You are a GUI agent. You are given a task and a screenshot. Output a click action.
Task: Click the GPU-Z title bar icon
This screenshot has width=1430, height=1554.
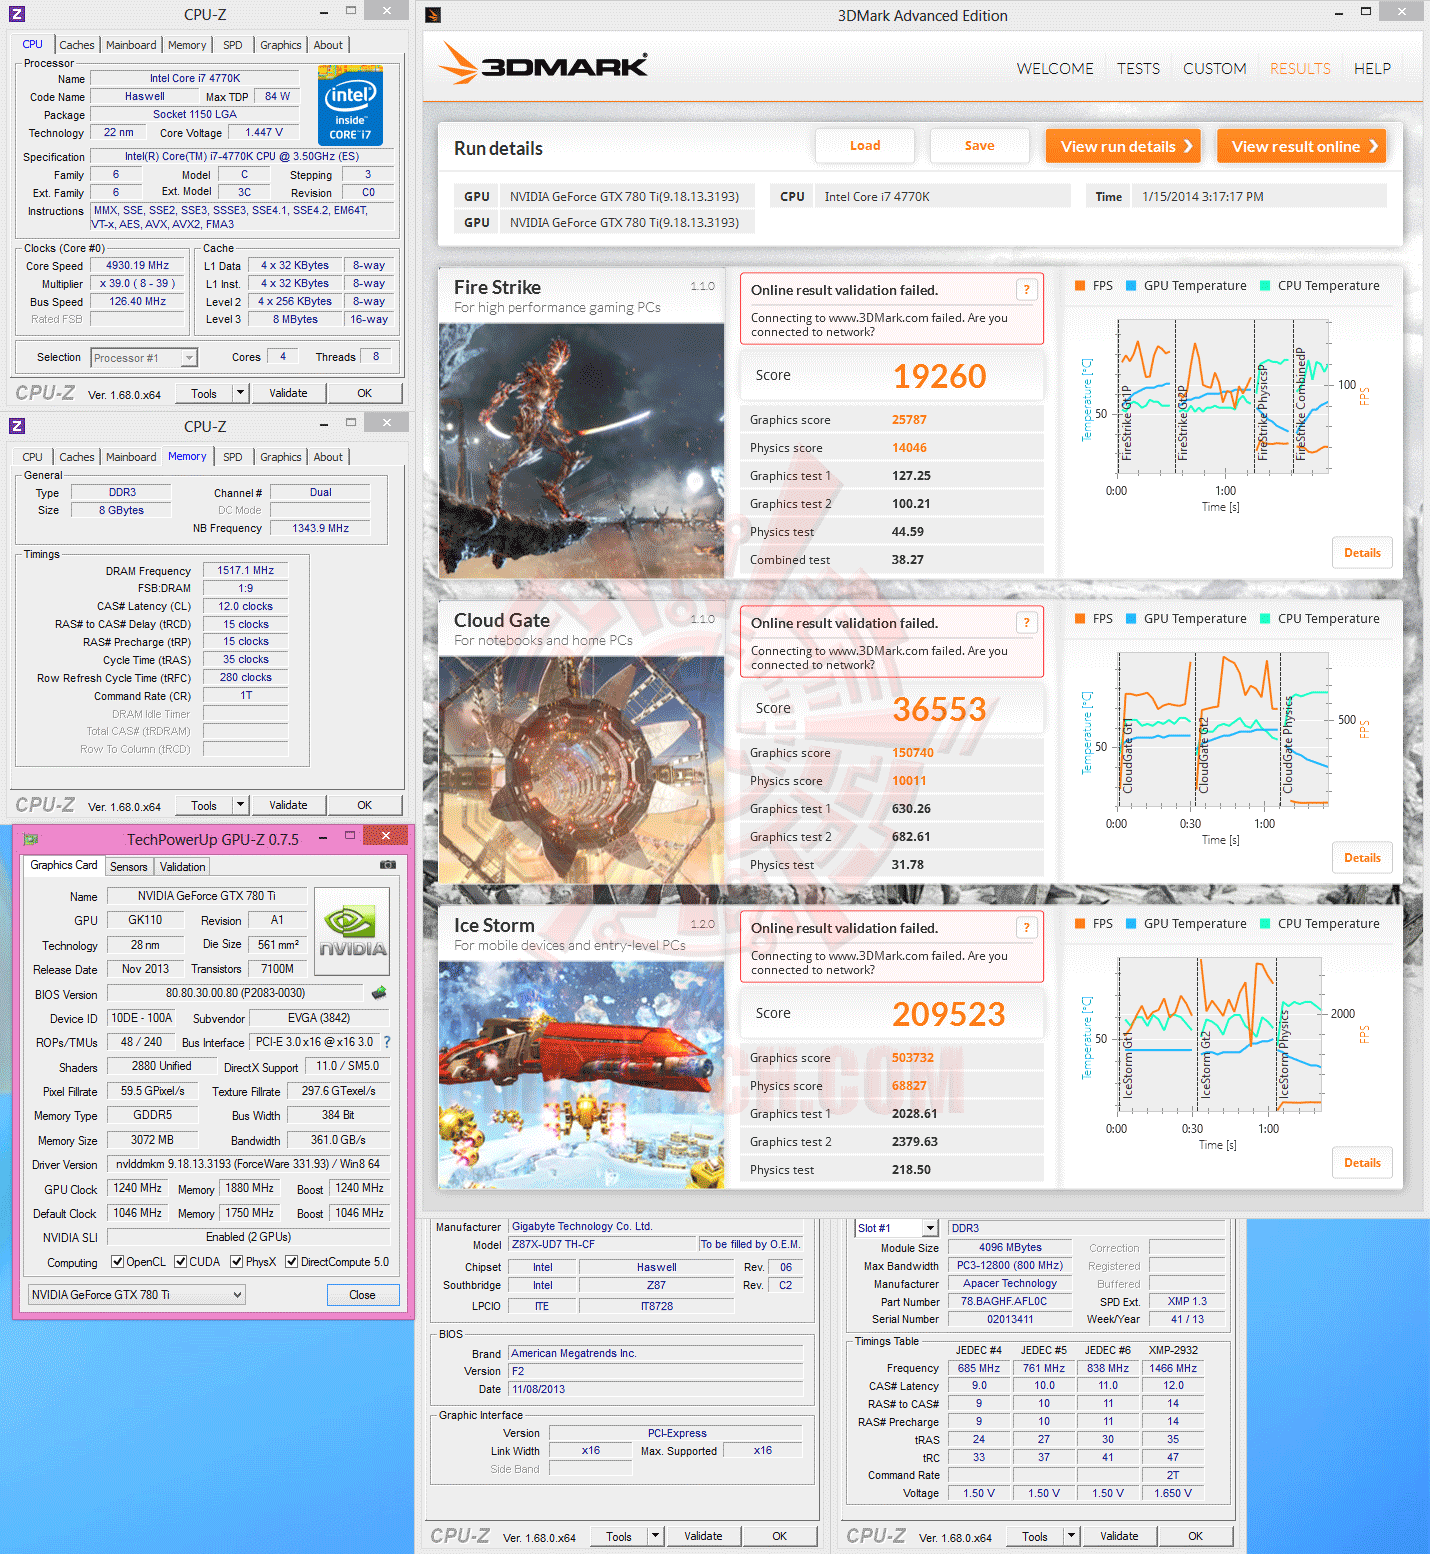click(x=31, y=839)
